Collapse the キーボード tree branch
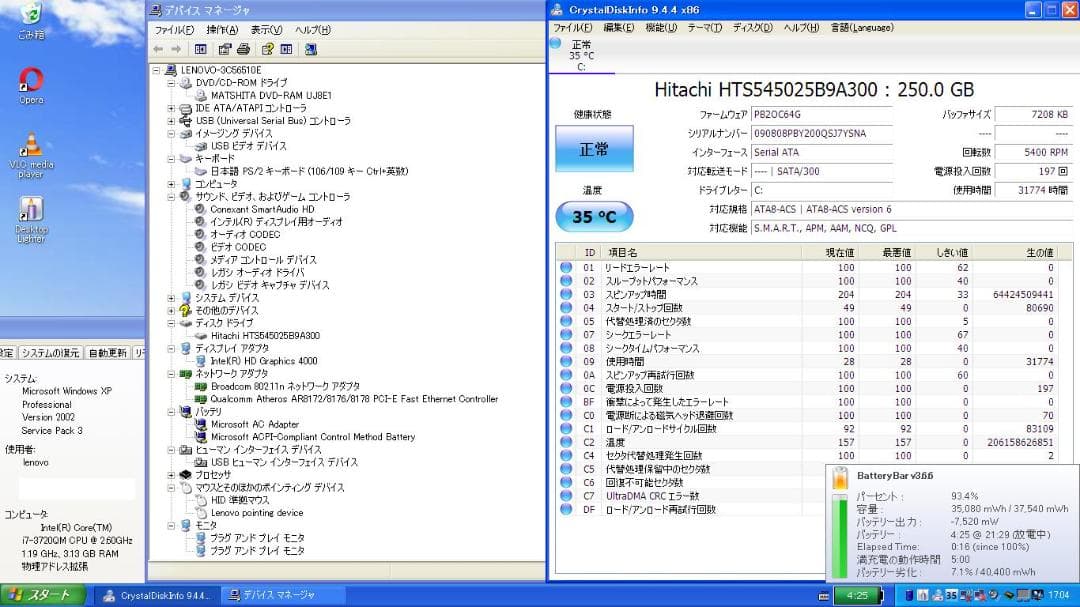Screen dimensions: 1080x607 click(172, 158)
